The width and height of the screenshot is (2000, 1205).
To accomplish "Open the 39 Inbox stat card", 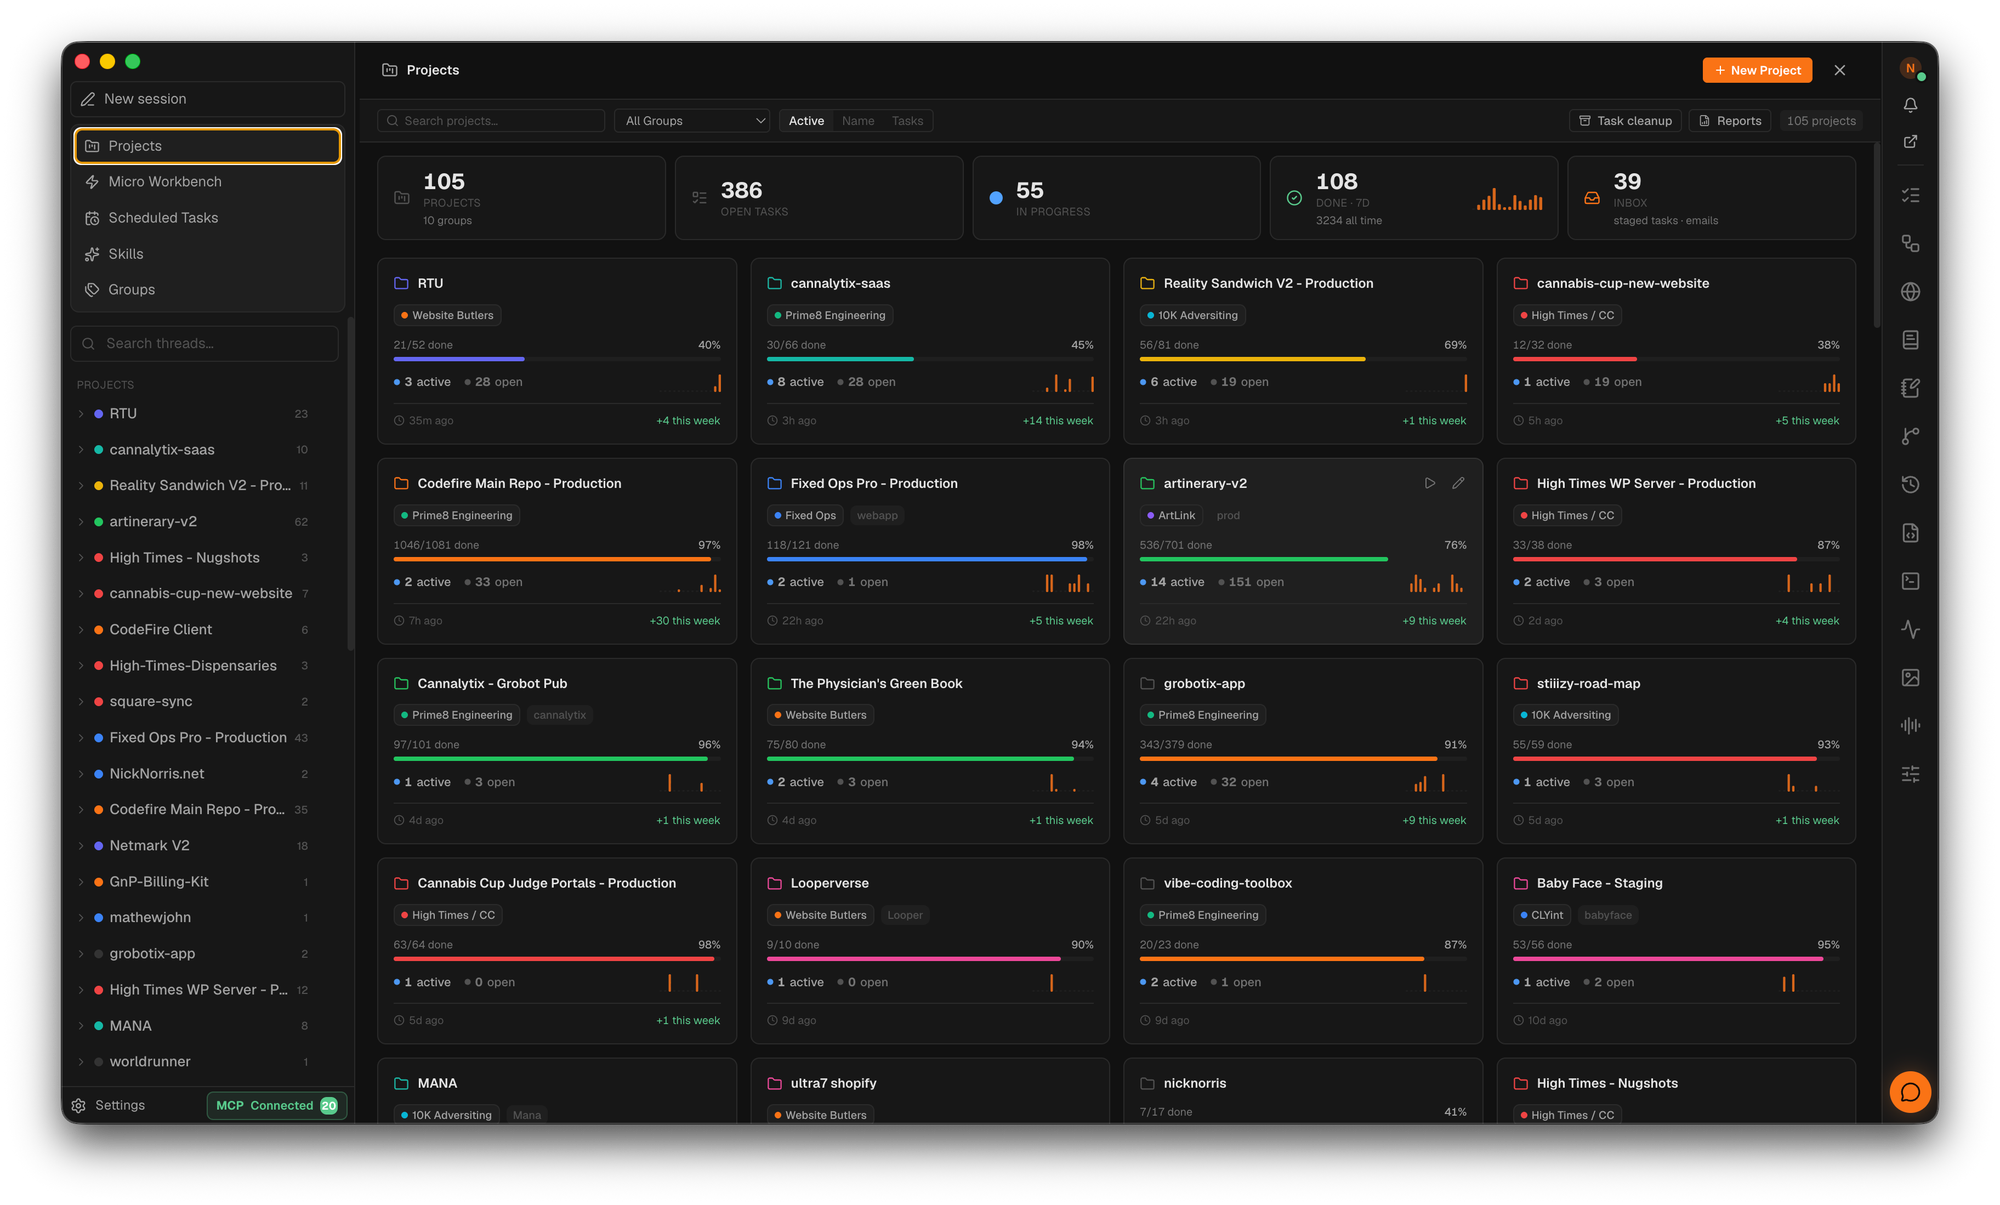I will 1711,198.
